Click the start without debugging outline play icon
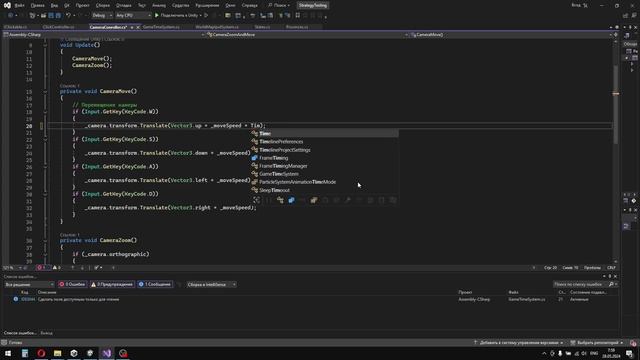This screenshot has width=640, height=360. tap(206, 16)
